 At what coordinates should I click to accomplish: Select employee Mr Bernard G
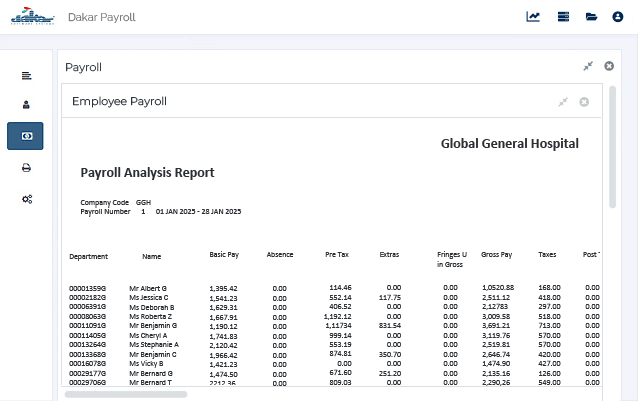[151, 373]
